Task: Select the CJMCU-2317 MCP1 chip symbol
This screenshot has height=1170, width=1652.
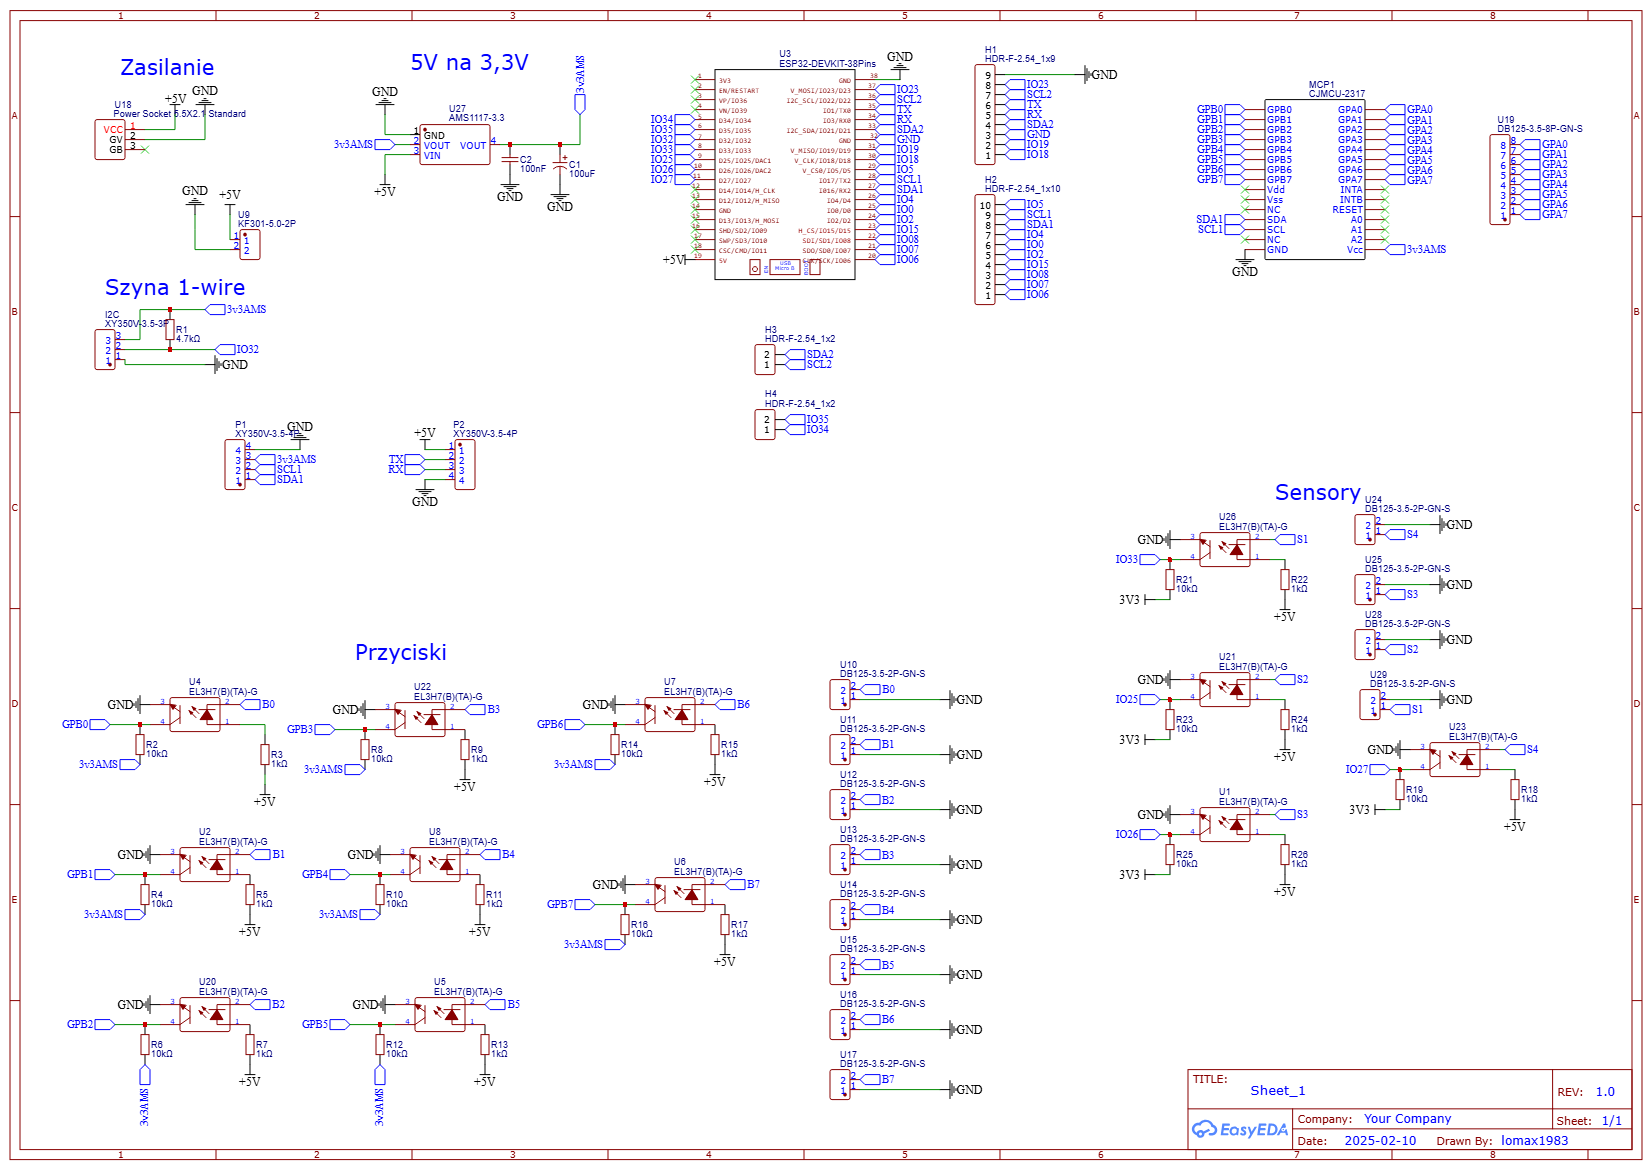Action: [1315, 180]
